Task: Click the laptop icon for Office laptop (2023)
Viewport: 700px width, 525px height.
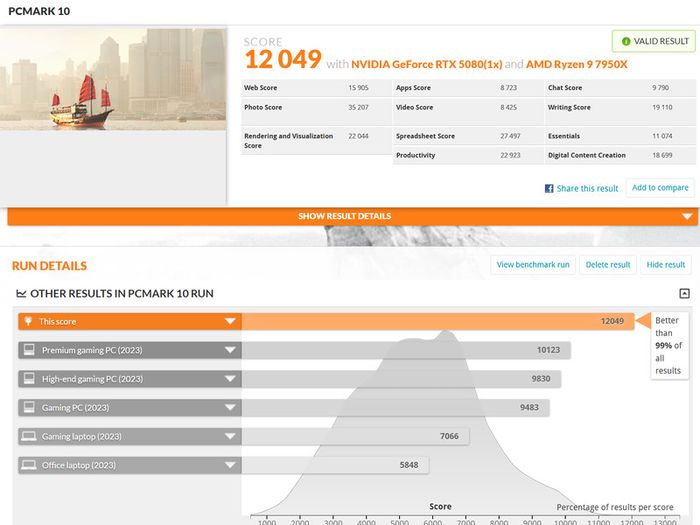Action: coord(29,465)
